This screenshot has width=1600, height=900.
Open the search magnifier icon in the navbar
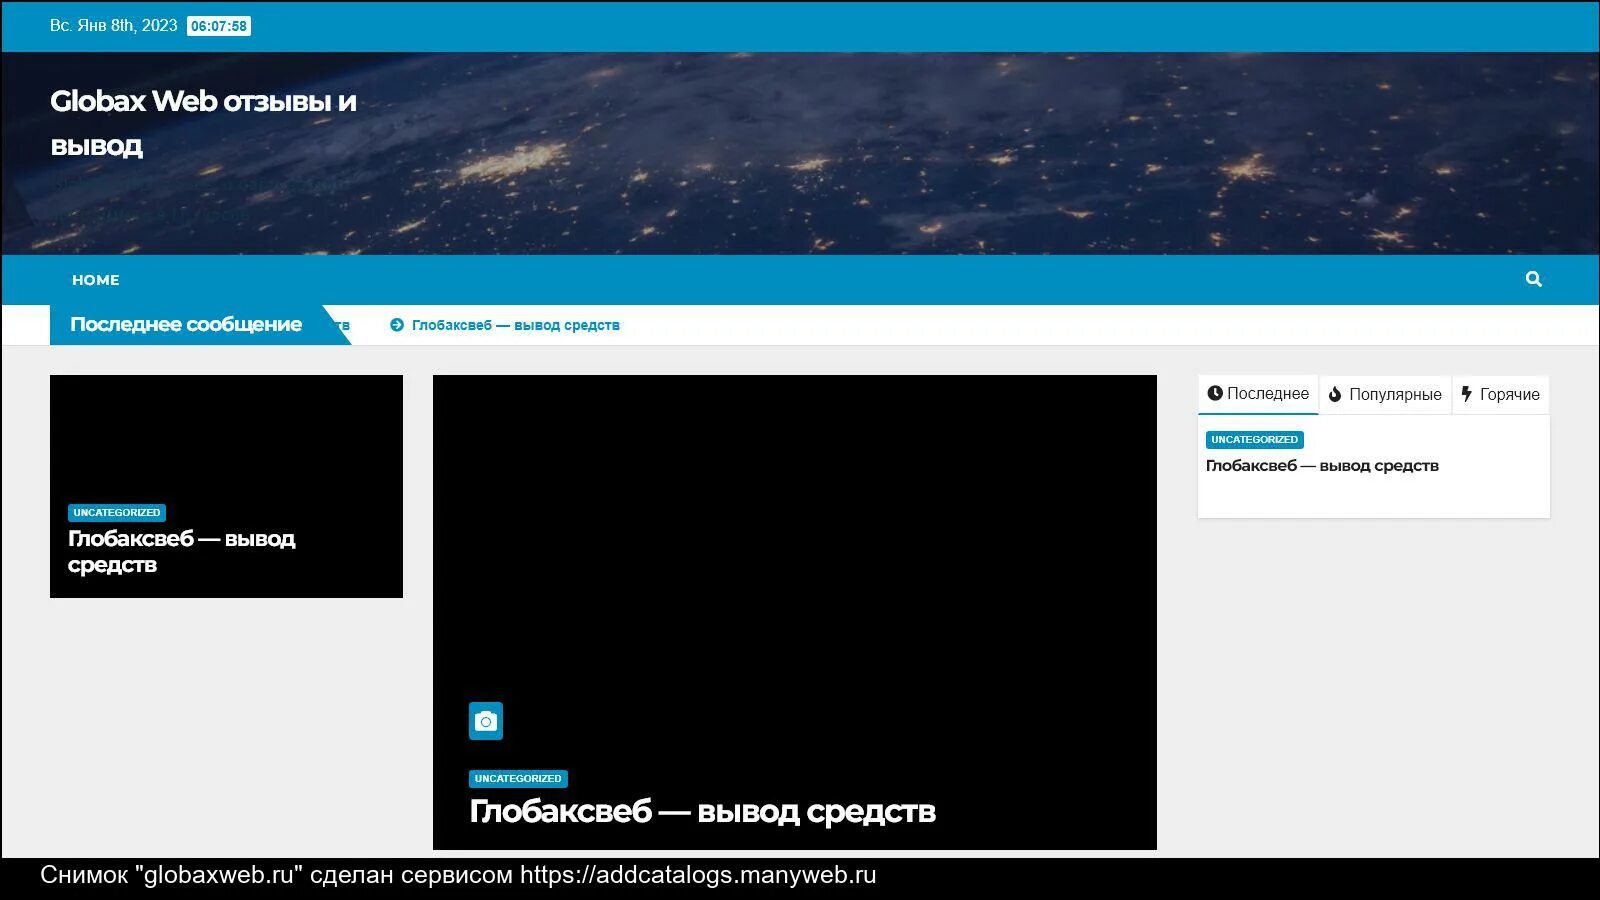(1533, 279)
